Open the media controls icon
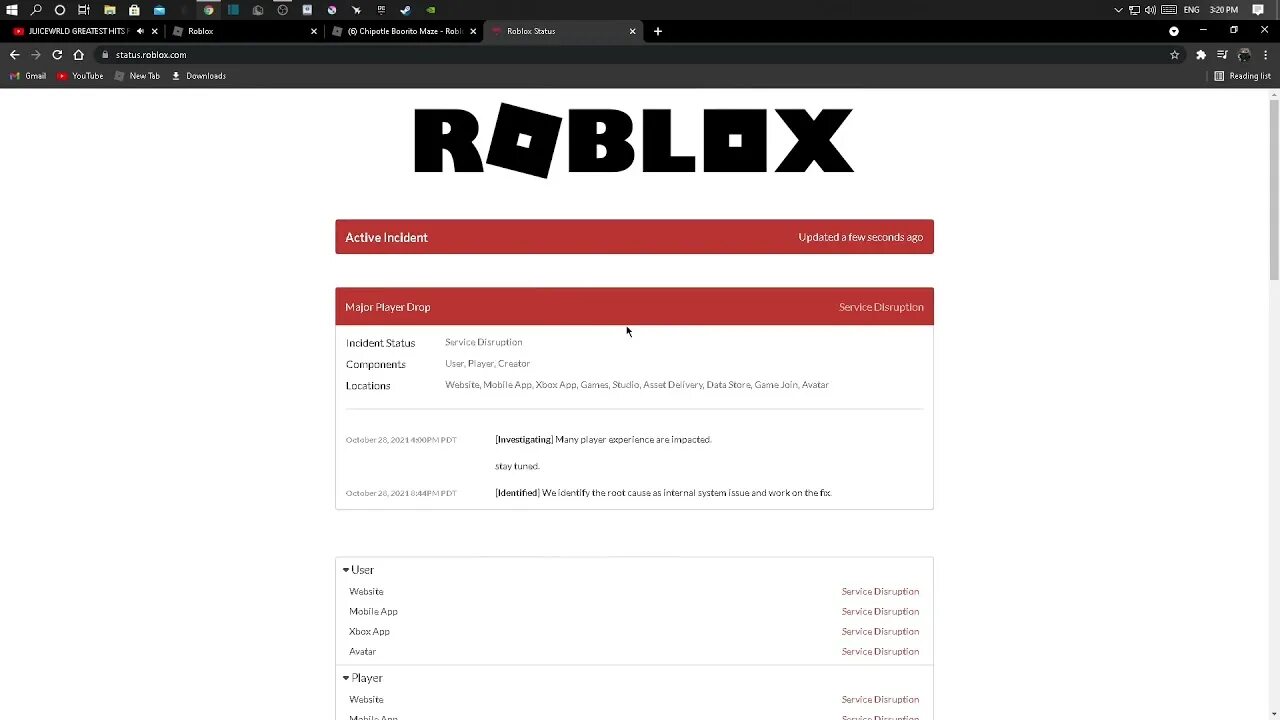1280x720 pixels. coord(1222,54)
